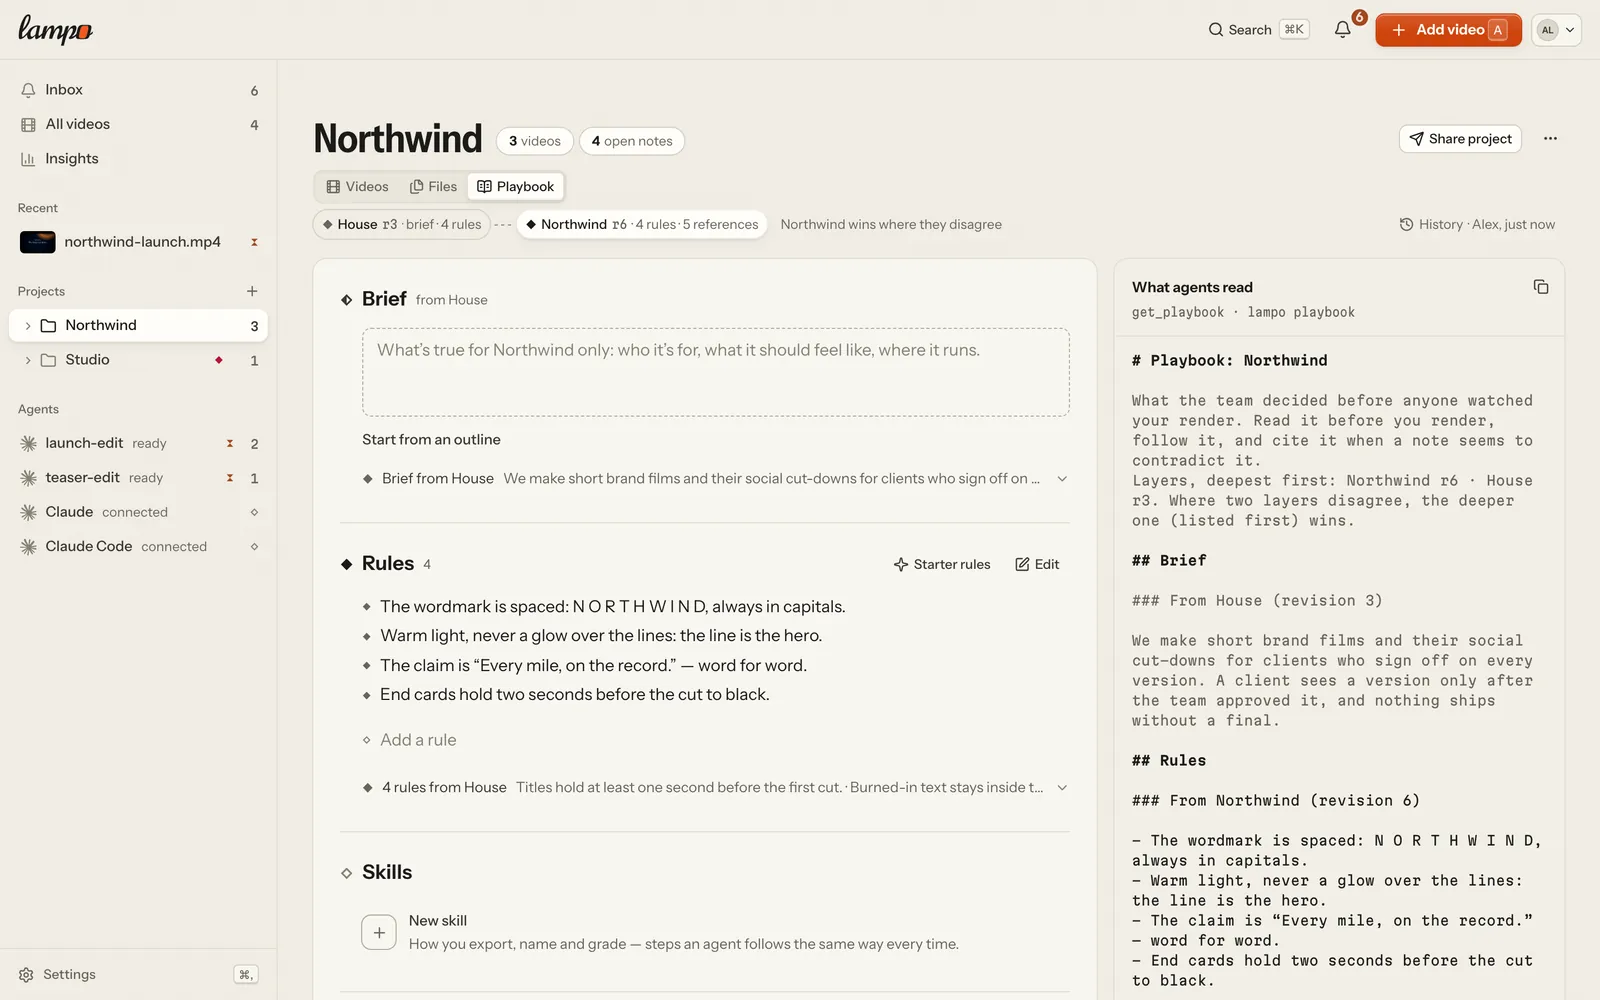
Task: Click the wordmark spacing rule
Action: tap(613, 607)
